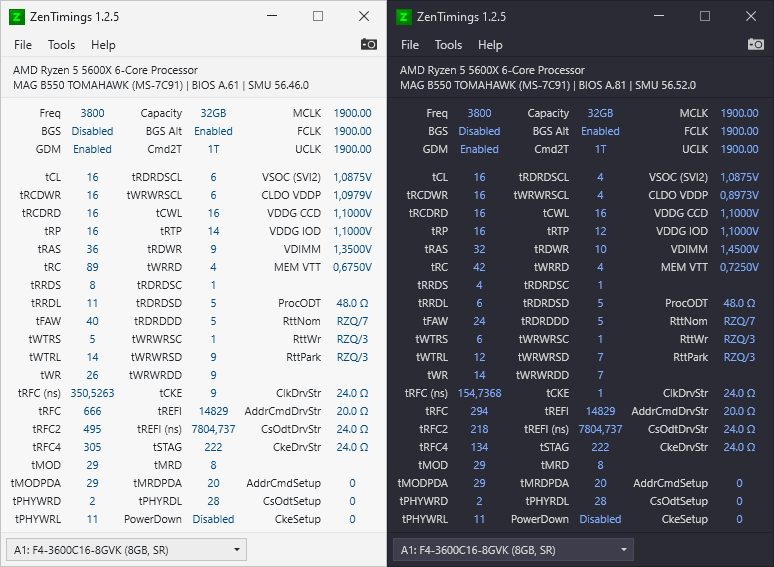Click tRFC4 value 134
Screen dimensions: 774x567
[479, 448]
